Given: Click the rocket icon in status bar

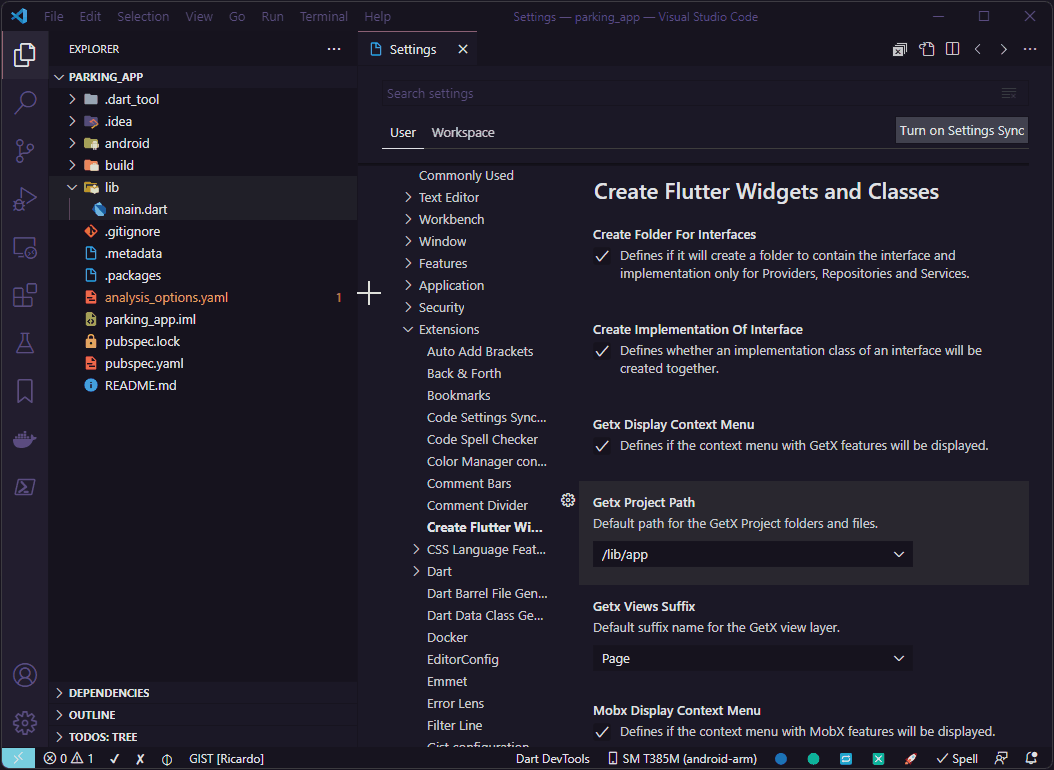Looking at the screenshot, I should (x=911, y=759).
